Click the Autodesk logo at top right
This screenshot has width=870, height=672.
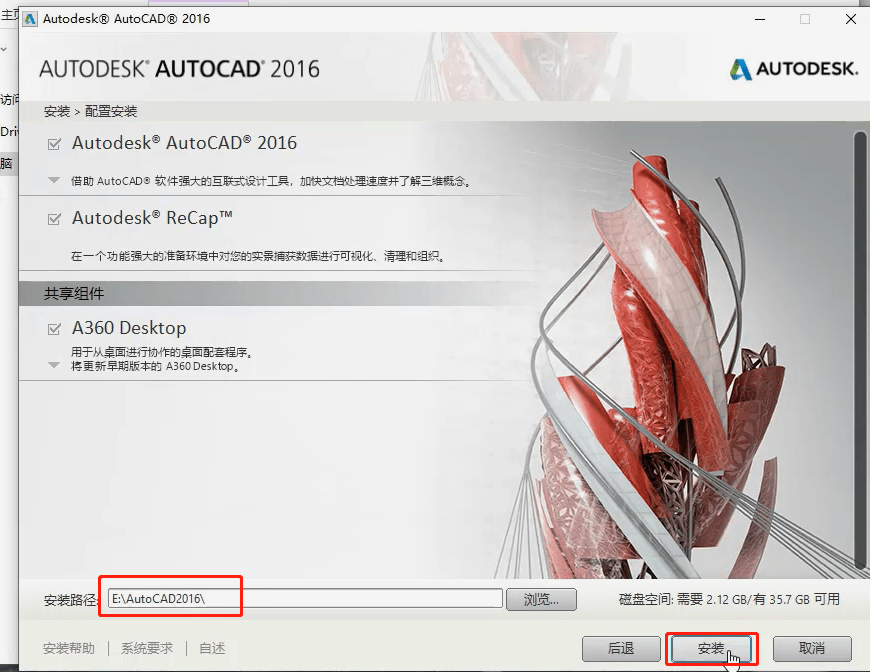tap(793, 69)
